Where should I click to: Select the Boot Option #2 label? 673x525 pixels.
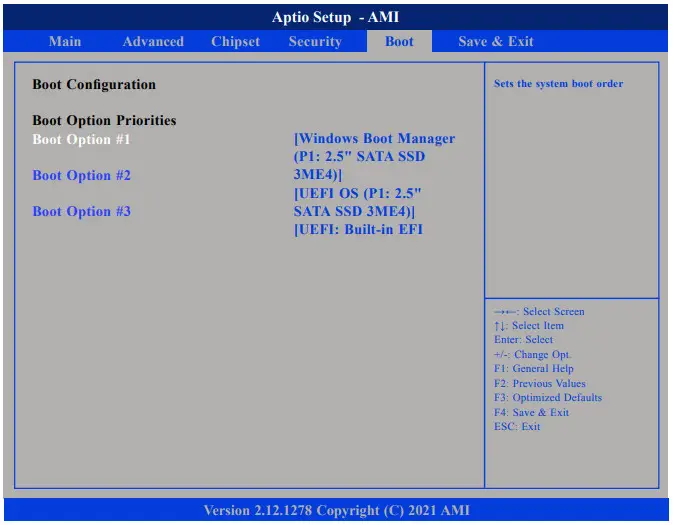tap(81, 176)
